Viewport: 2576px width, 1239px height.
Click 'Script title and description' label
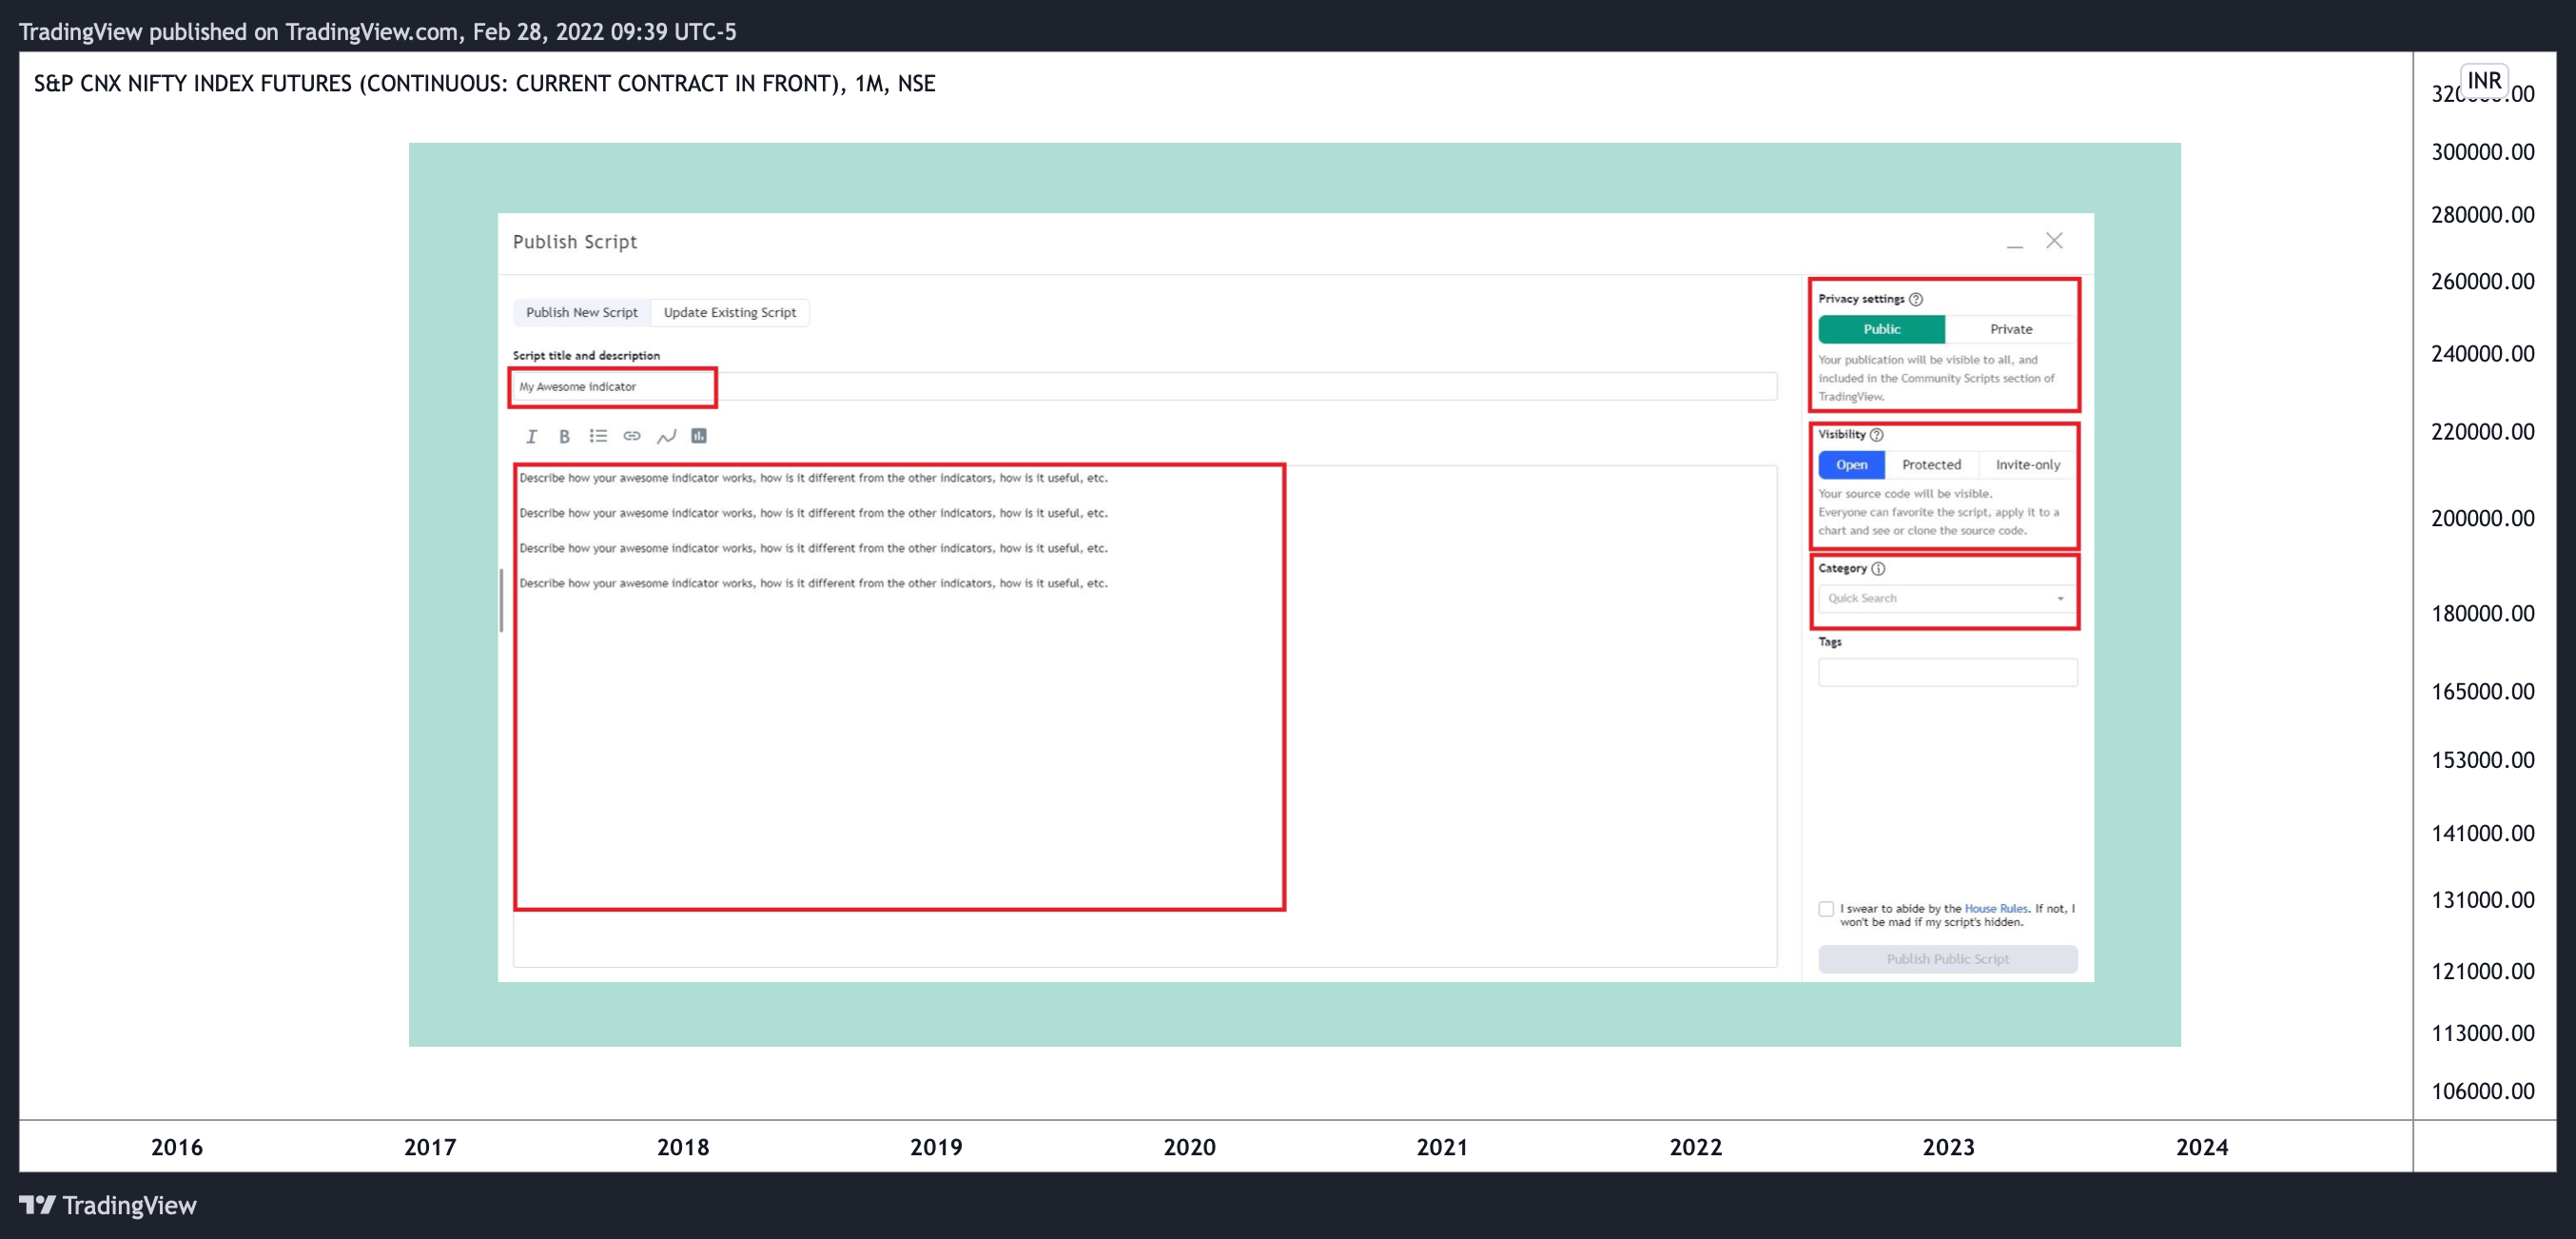coord(586,356)
